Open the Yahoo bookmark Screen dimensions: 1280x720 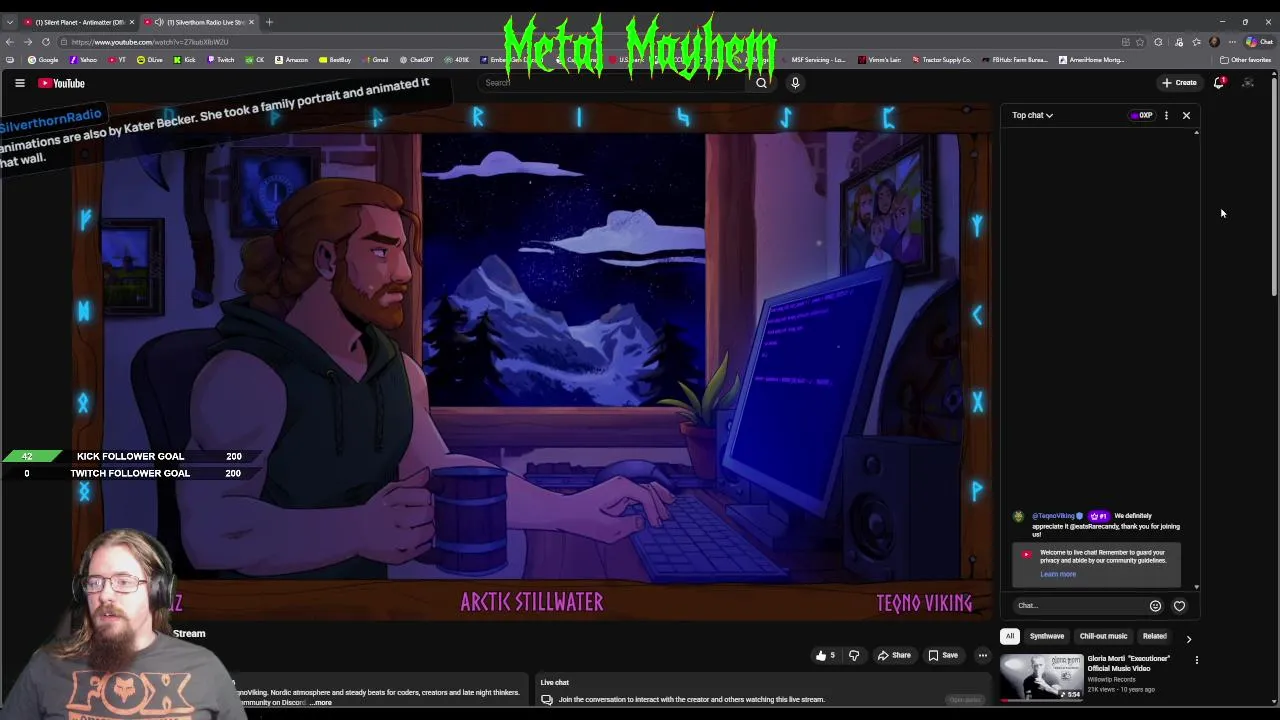(83, 60)
